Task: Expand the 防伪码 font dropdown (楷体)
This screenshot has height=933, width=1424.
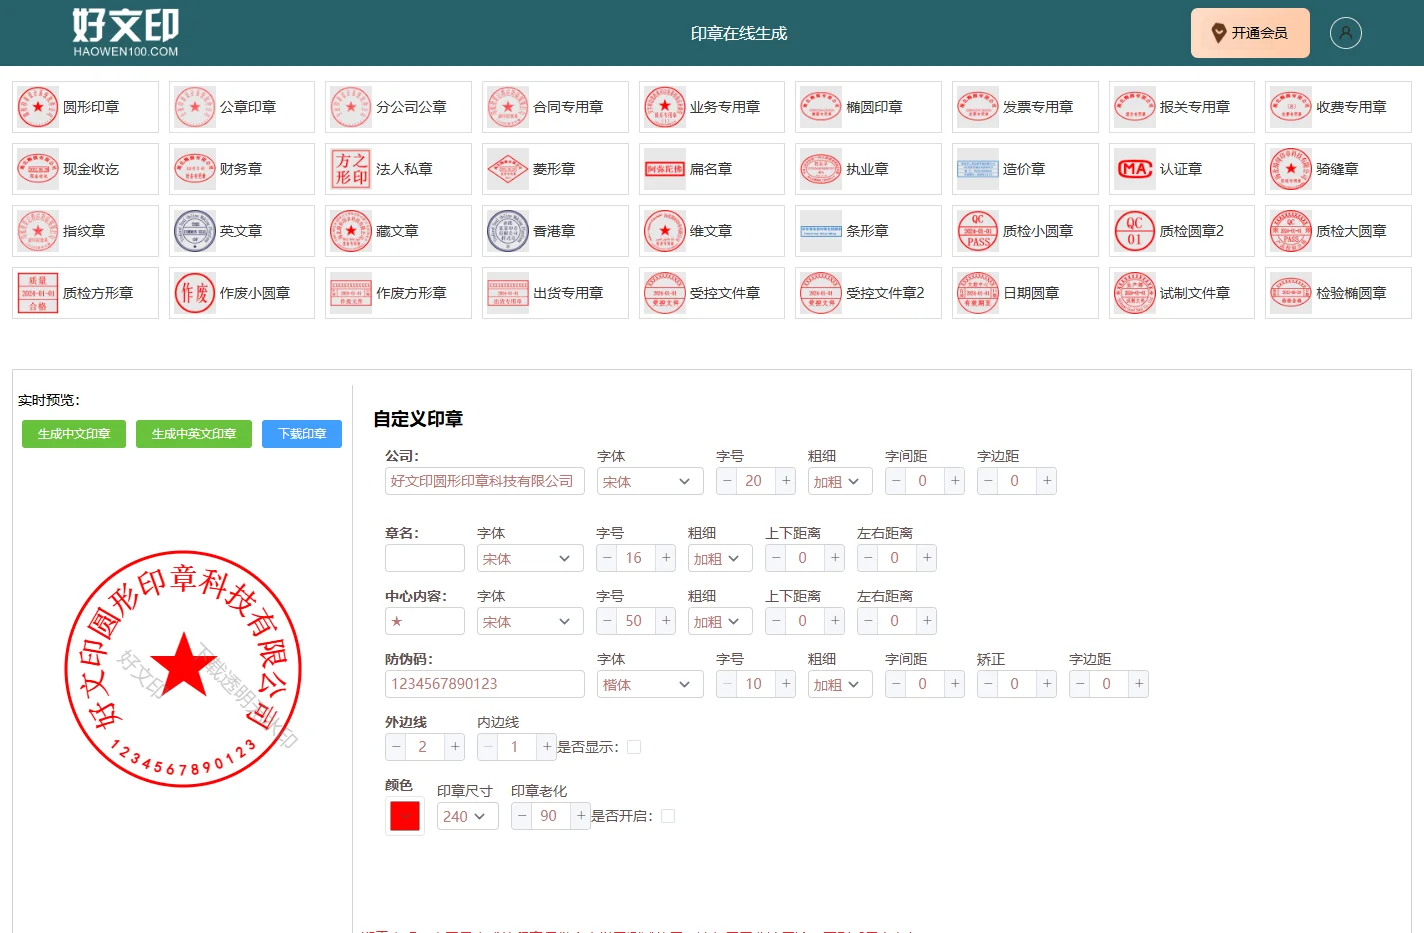Action: coord(650,684)
